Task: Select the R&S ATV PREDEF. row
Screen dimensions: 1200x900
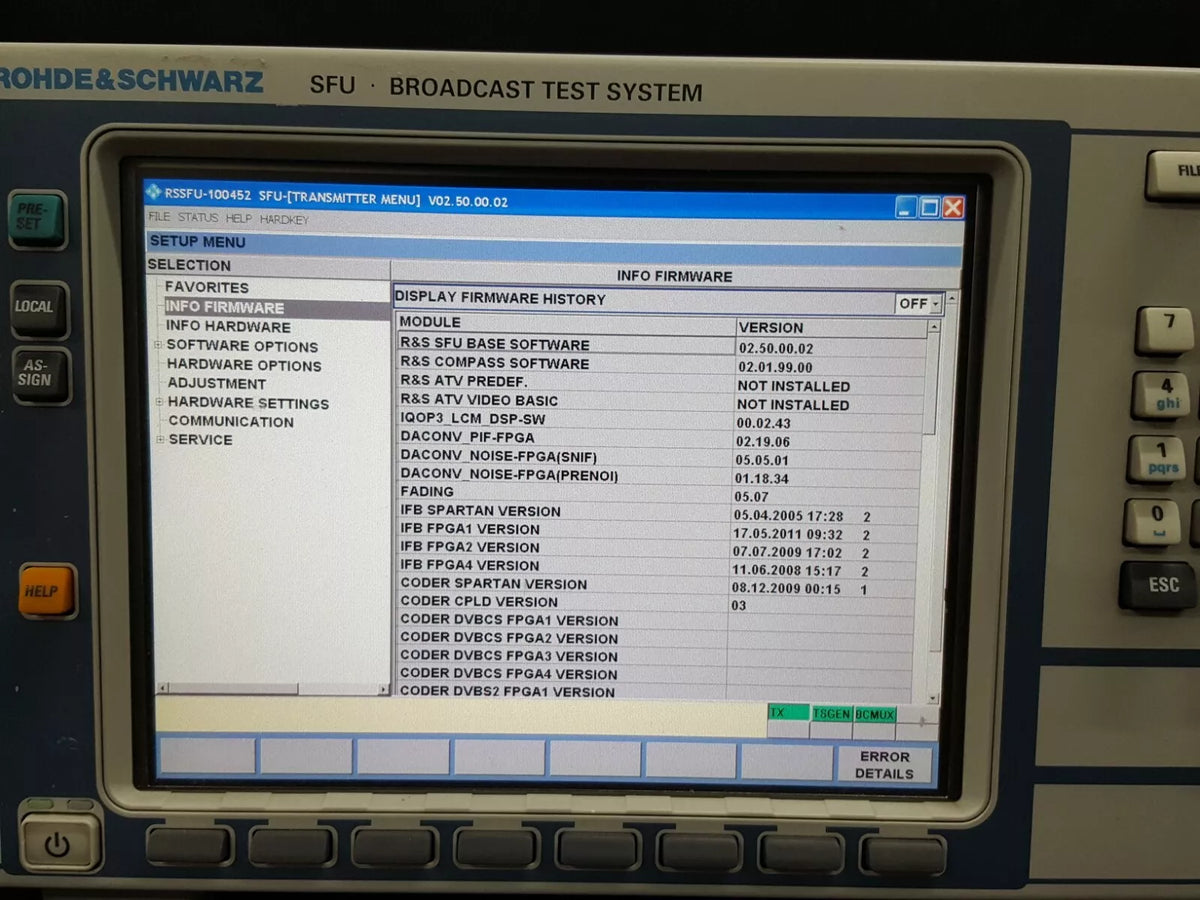Action: click(662, 382)
